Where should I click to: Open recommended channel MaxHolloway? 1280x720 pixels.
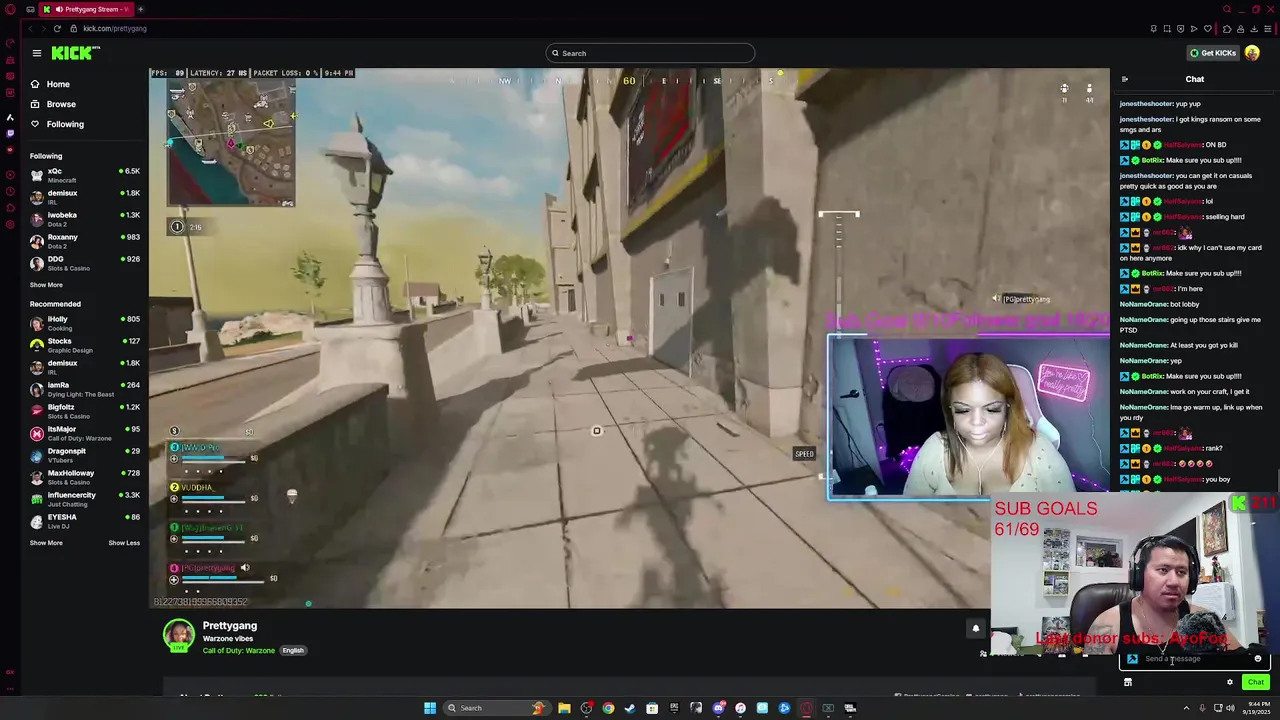85,477
